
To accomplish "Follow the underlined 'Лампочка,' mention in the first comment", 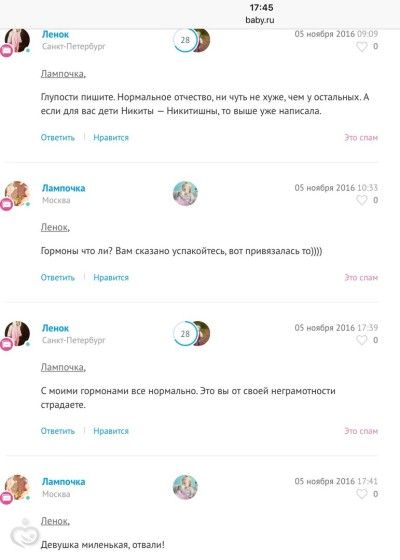I will coord(63,74).
